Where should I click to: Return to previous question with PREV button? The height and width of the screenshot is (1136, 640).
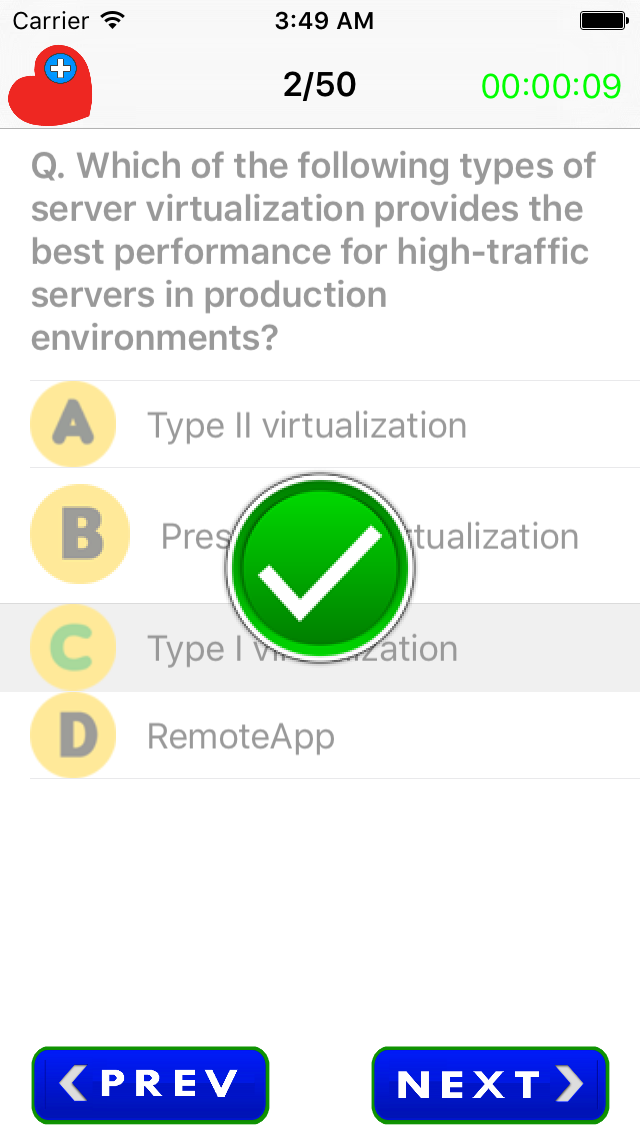tap(150, 1085)
